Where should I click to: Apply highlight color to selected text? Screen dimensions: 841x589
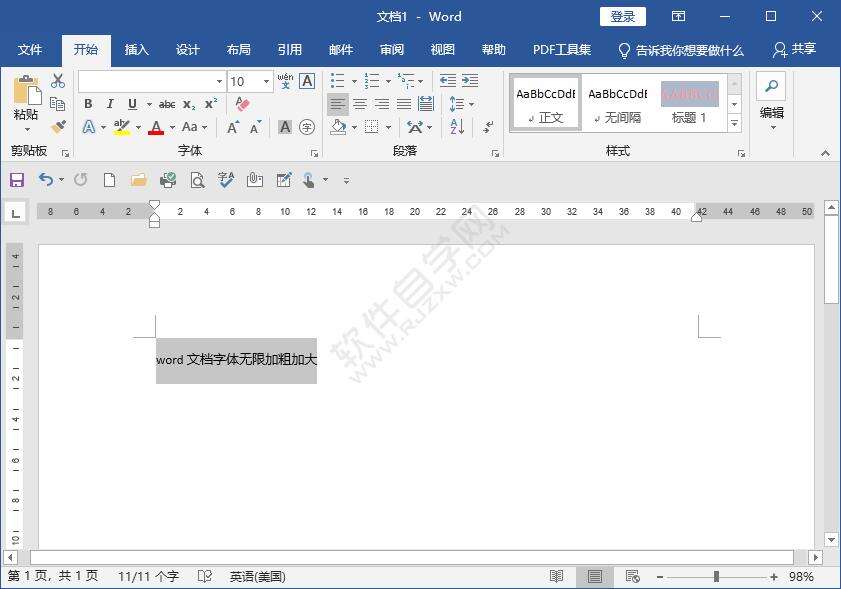pyautogui.click(x=120, y=127)
